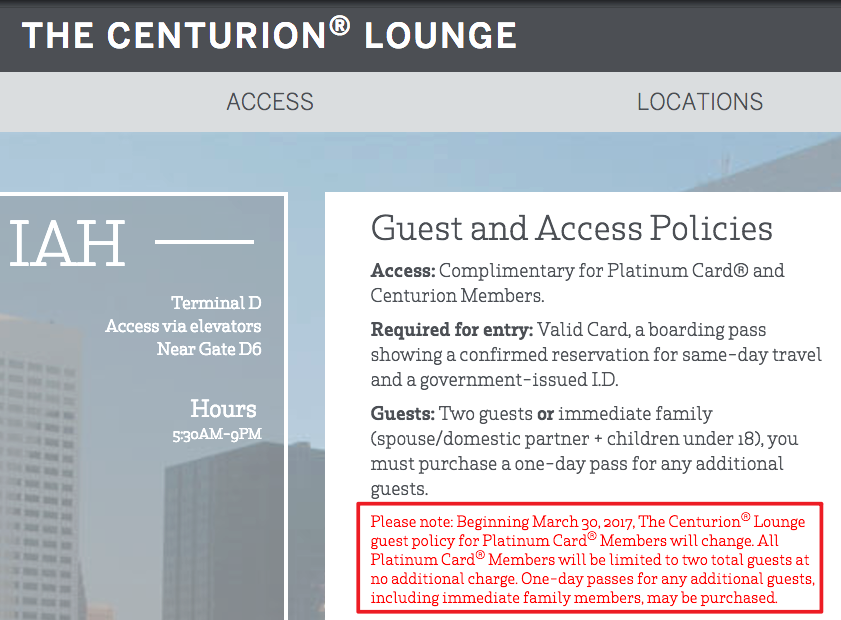Click the IAH airport code heading

tap(67, 243)
